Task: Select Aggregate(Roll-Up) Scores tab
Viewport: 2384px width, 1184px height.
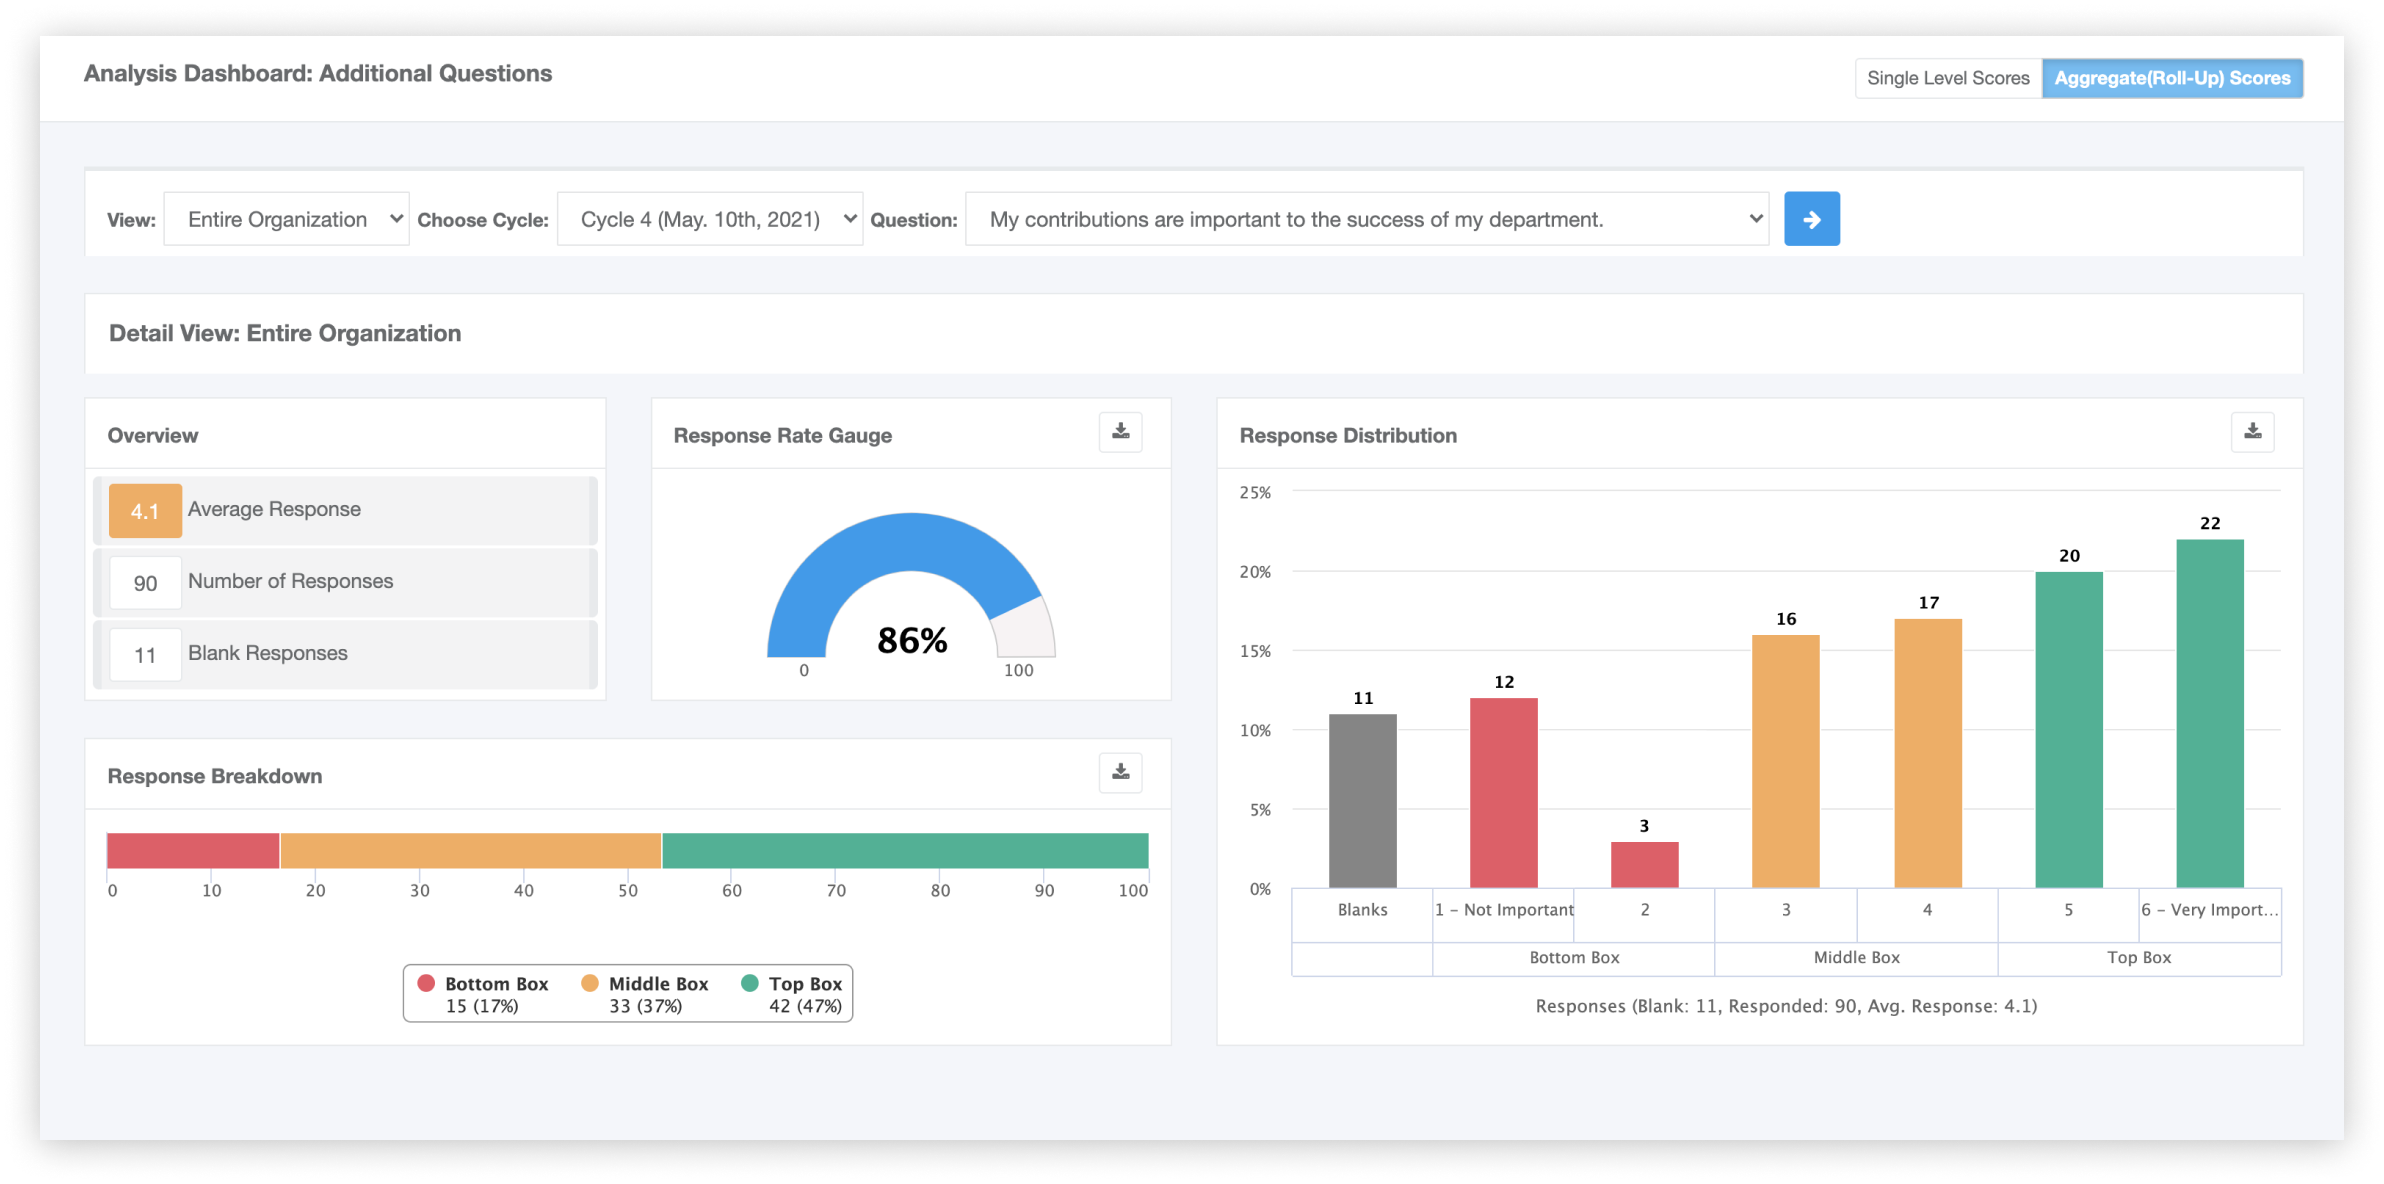Action: [x=2172, y=78]
